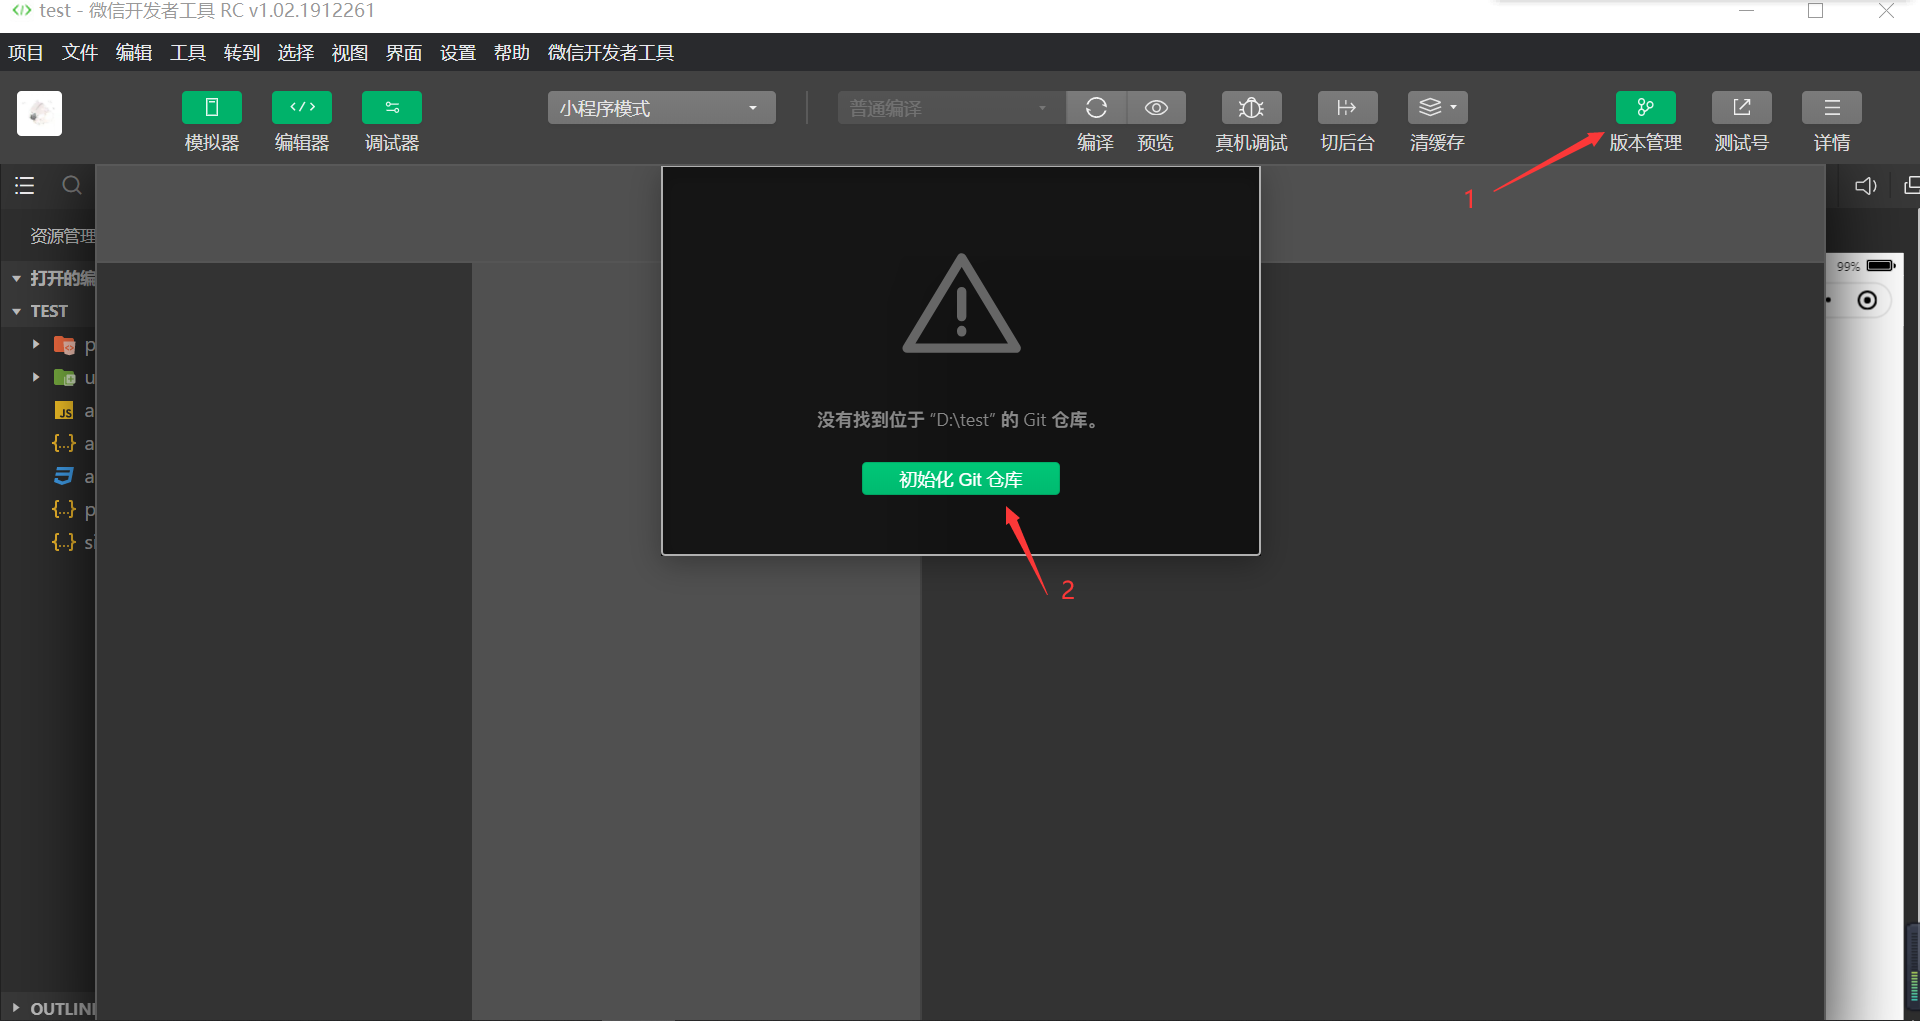Click the simulator capsule record button
1920x1021 pixels.
[1867, 300]
